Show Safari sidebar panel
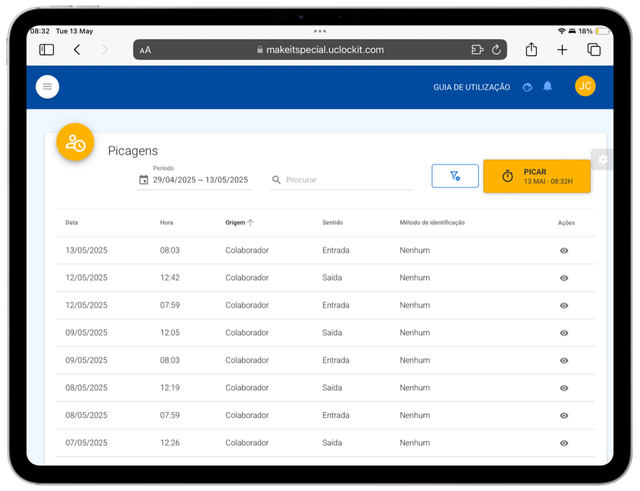This screenshot has width=640, height=491. [x=47, y=50]
